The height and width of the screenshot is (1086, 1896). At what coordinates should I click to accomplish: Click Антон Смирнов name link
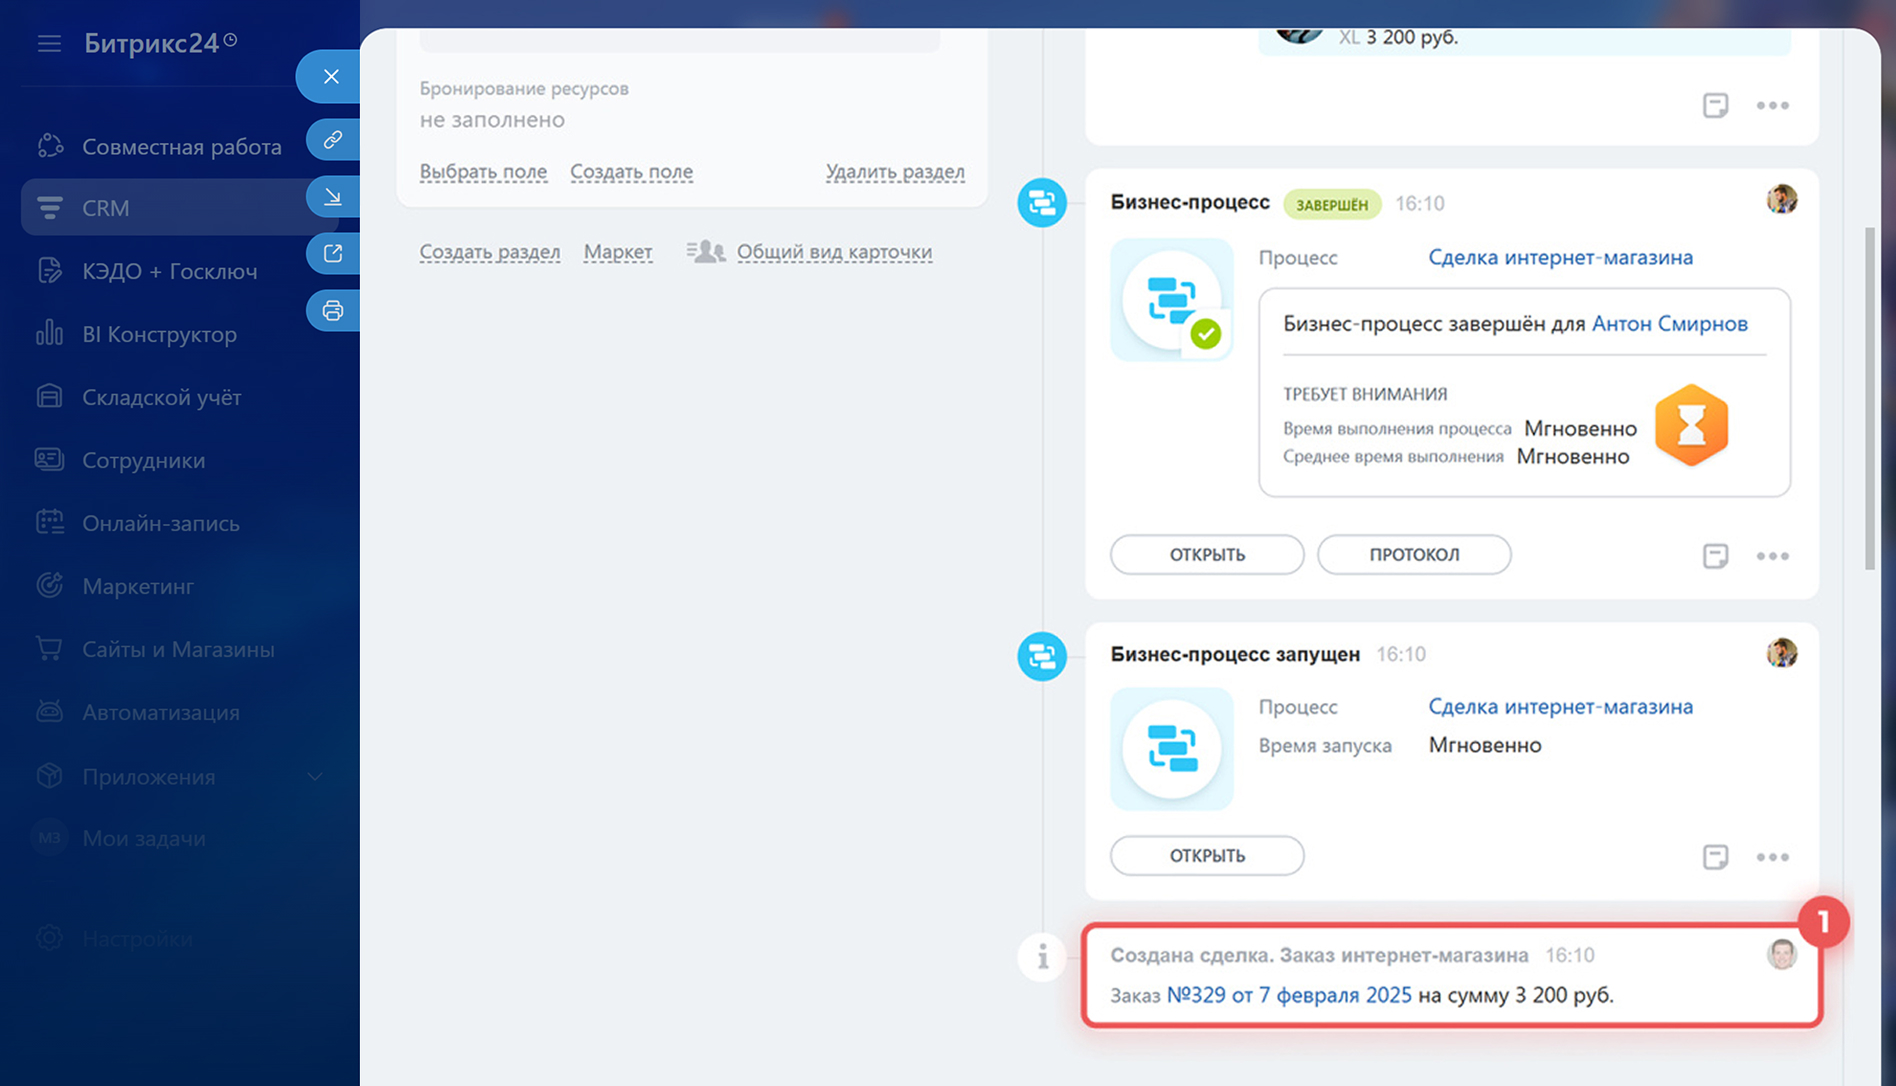1669,324
